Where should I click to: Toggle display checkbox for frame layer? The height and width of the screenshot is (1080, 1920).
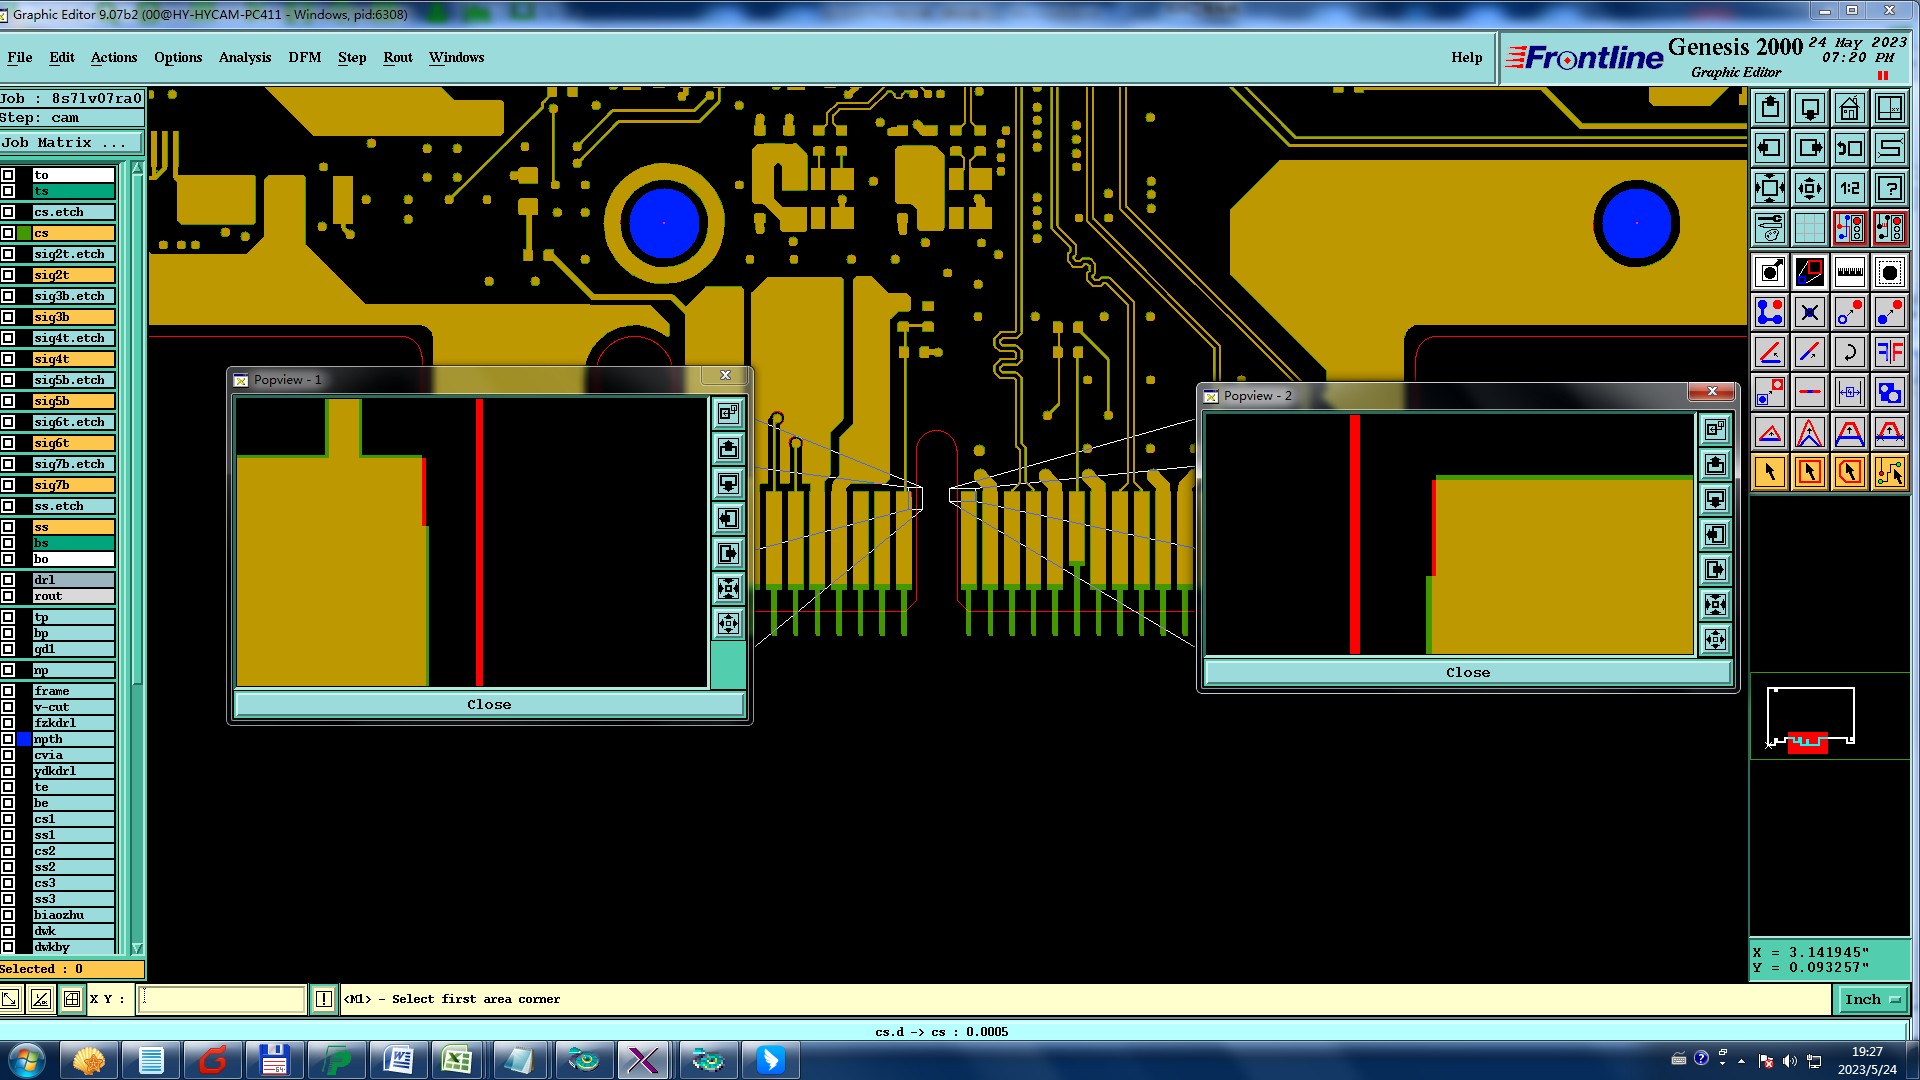(8, 691)
